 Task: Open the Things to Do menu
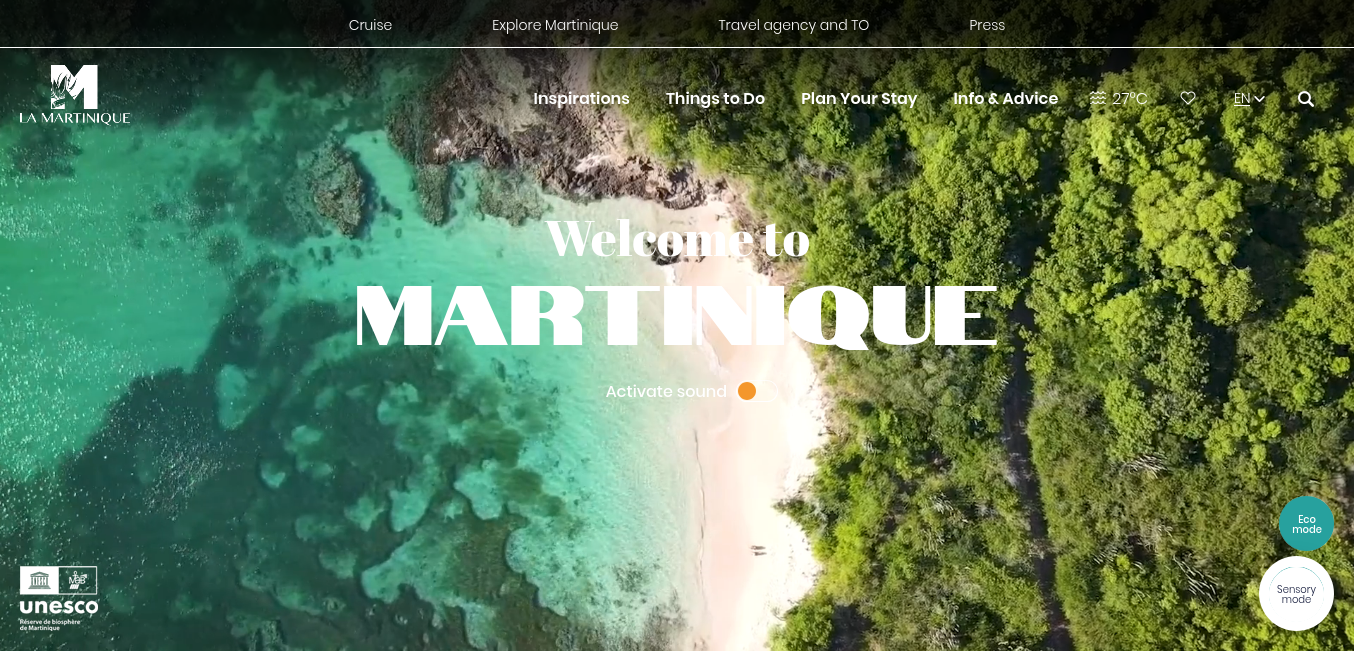point(715,98)
